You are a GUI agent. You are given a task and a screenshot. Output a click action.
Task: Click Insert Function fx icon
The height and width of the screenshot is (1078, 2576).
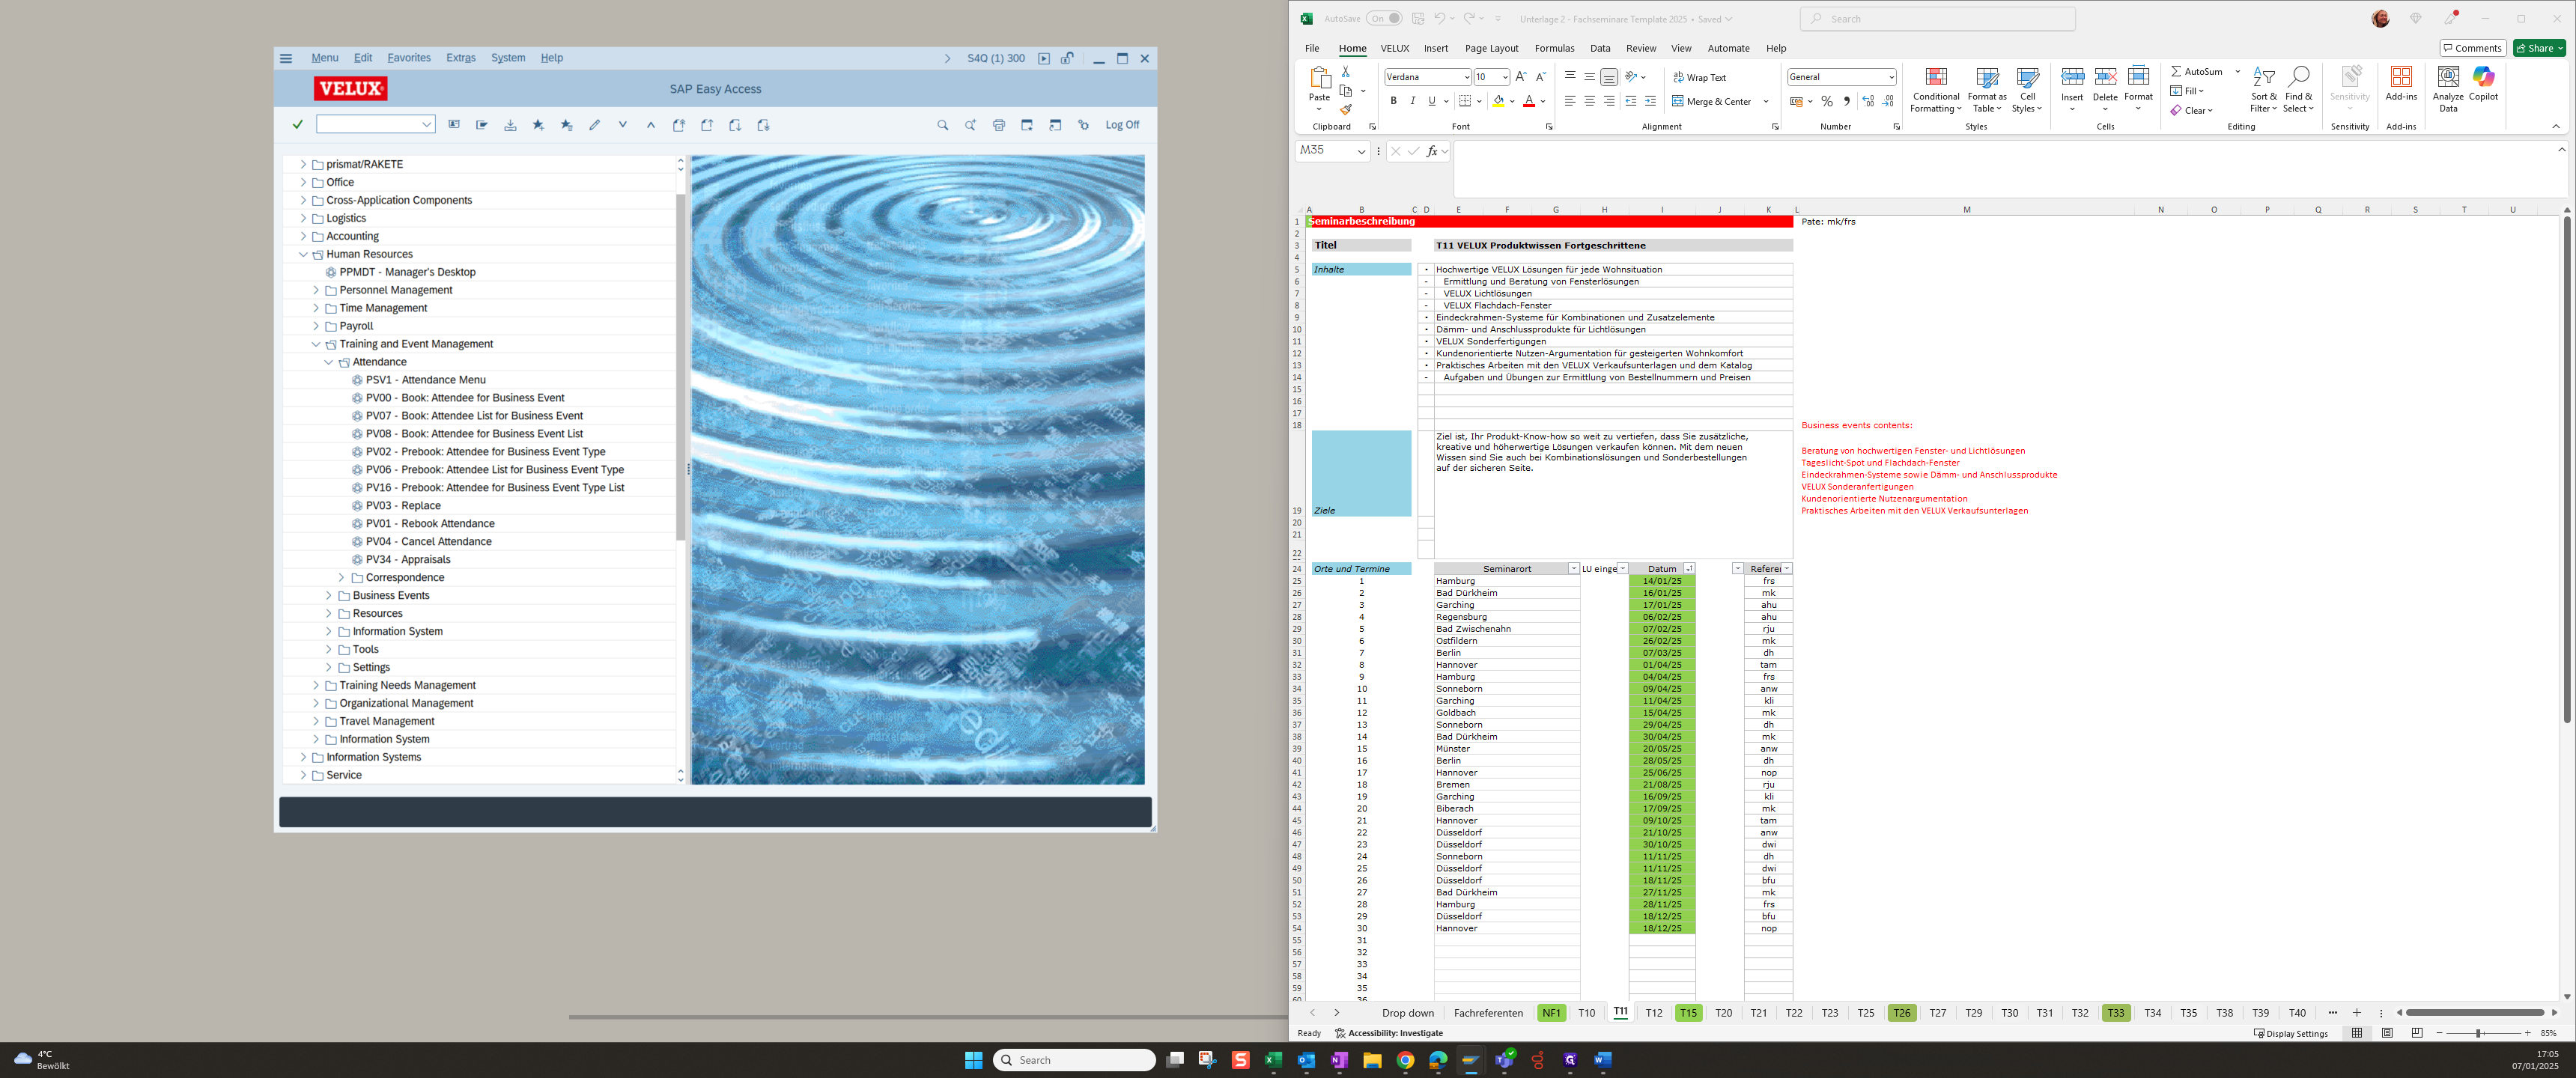[x=1432, y=151]
